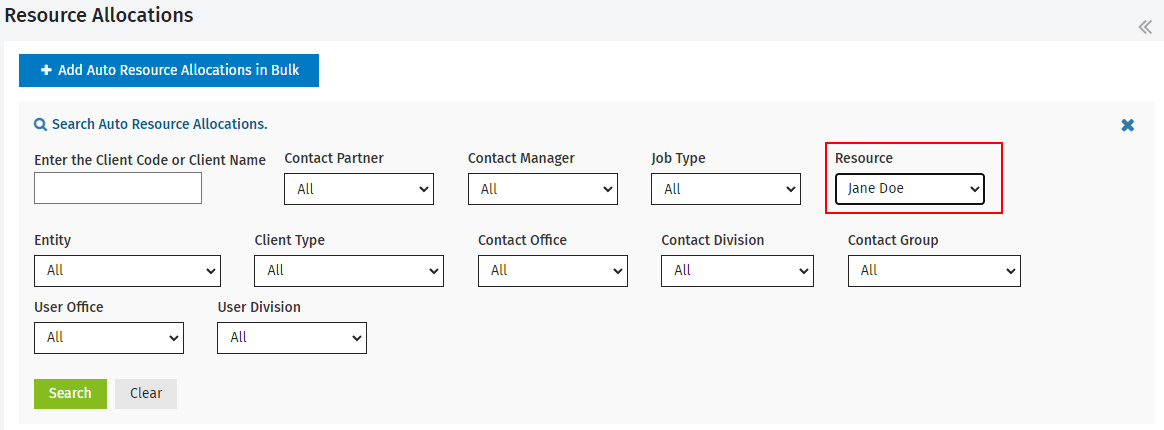Open the Client Type dropdown
This screenshot has width=1164, height=430.
[x=349, y=271]
